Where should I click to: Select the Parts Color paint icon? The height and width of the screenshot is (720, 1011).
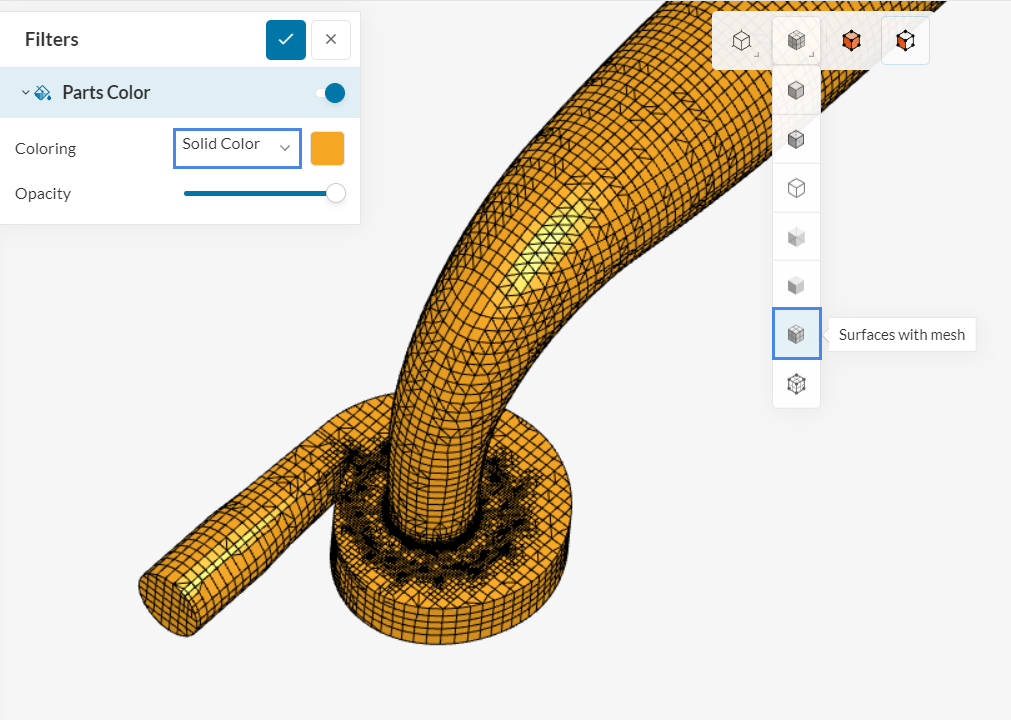(x=41, y=92)
